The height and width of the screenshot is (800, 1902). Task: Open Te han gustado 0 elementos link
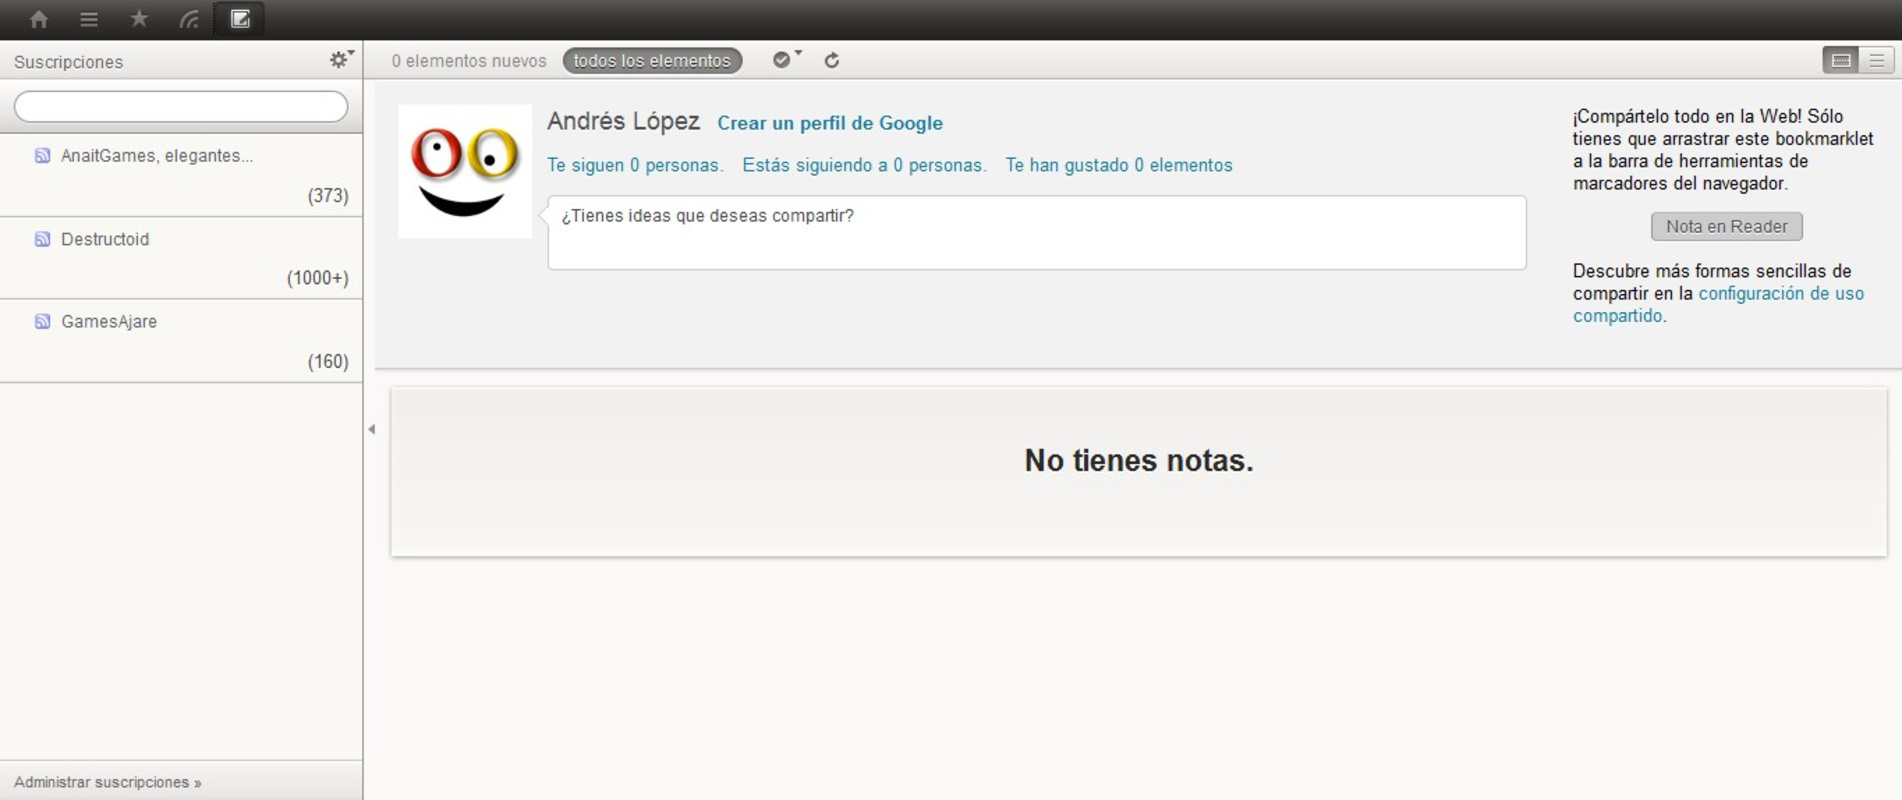(1119, 165)
